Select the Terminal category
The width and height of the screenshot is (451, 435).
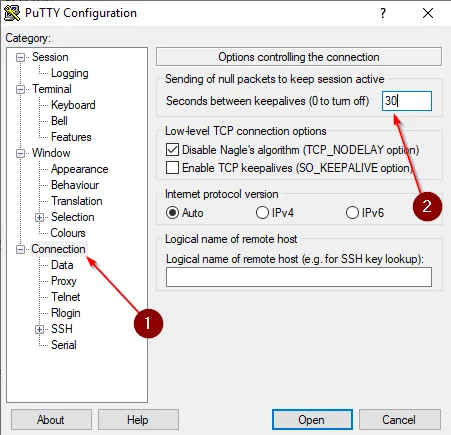coord(52,89)
